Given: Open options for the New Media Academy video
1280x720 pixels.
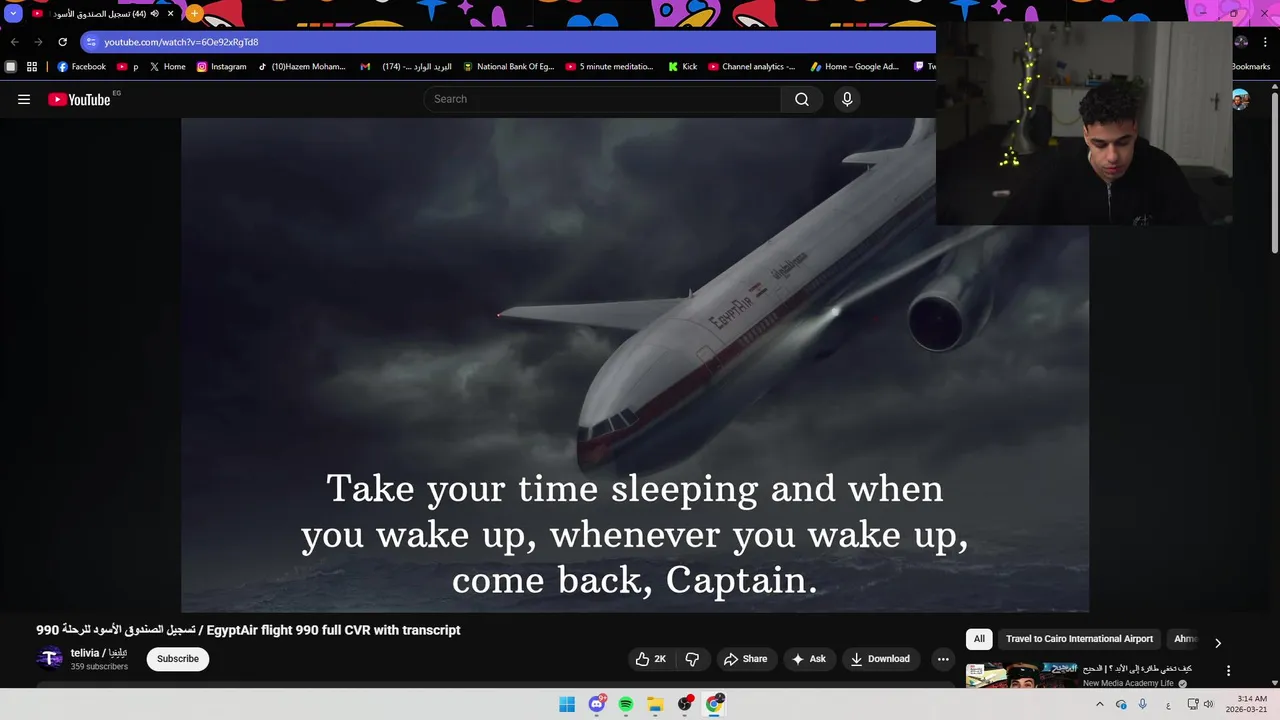Looking at the screenshot, I should click(1228, 671).
